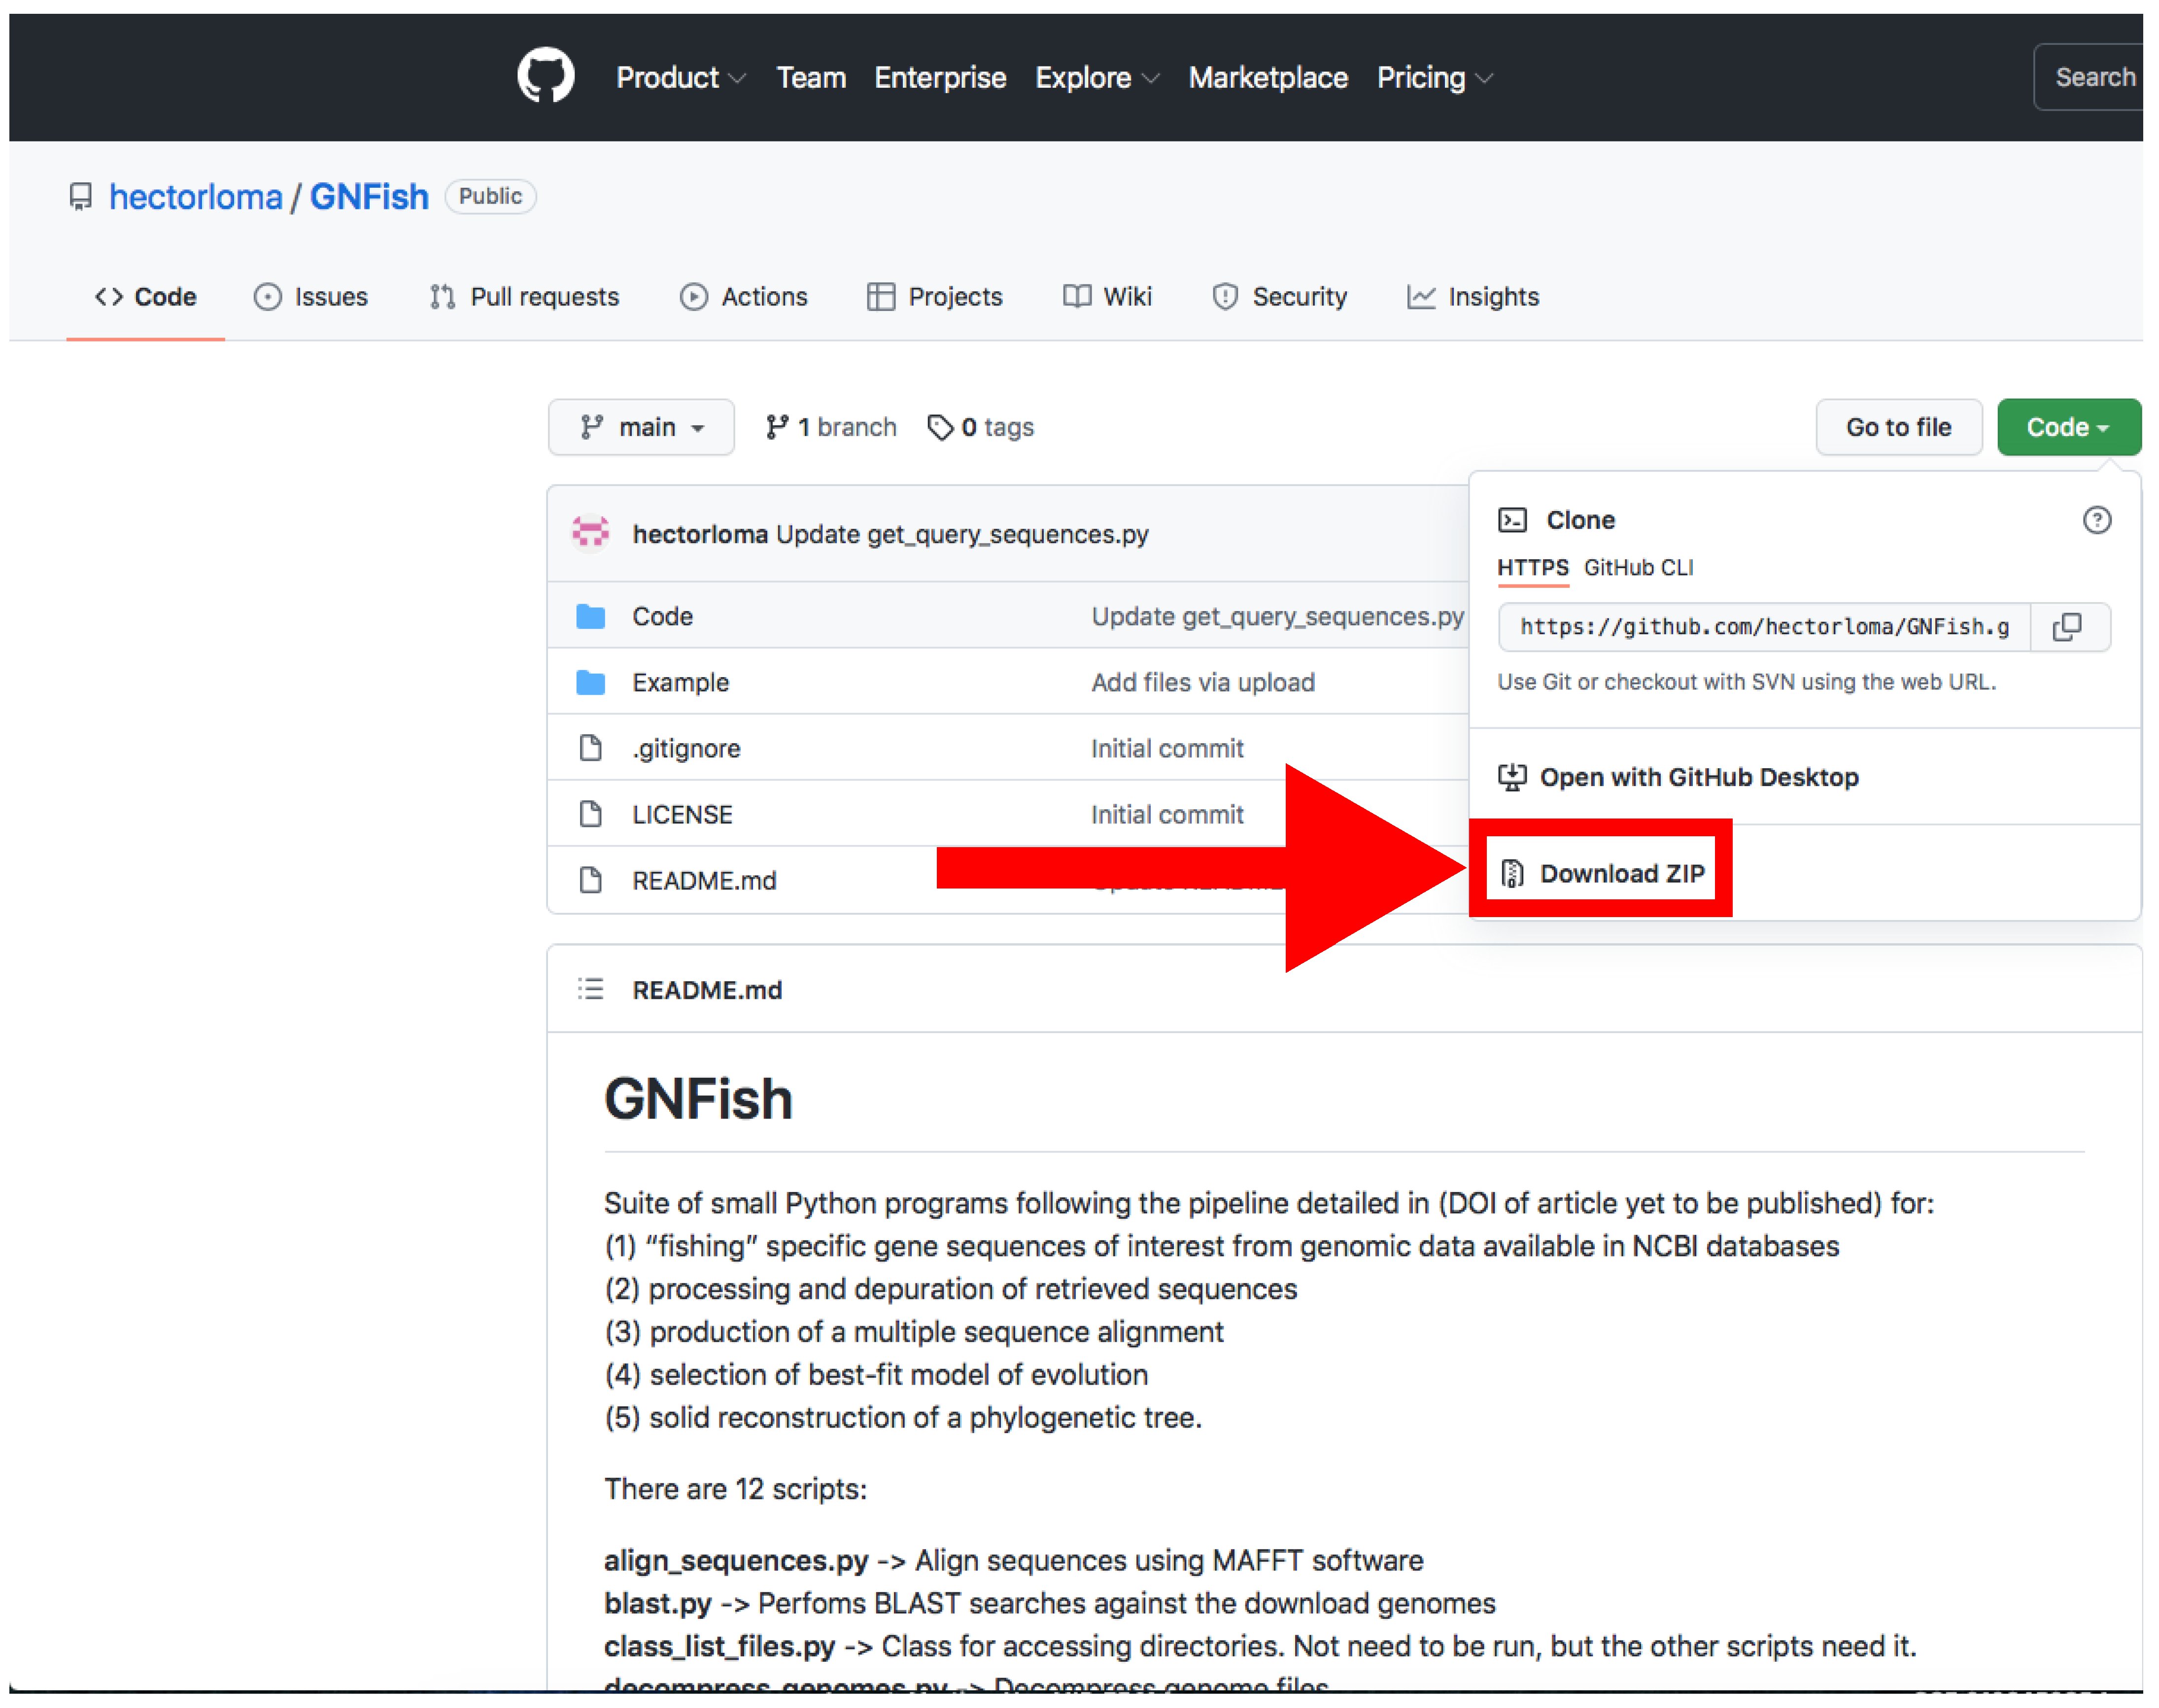Click the HTTPS clone URL field
The width and height of the screenshot is (2159, 1708).
click(1763, 627)
